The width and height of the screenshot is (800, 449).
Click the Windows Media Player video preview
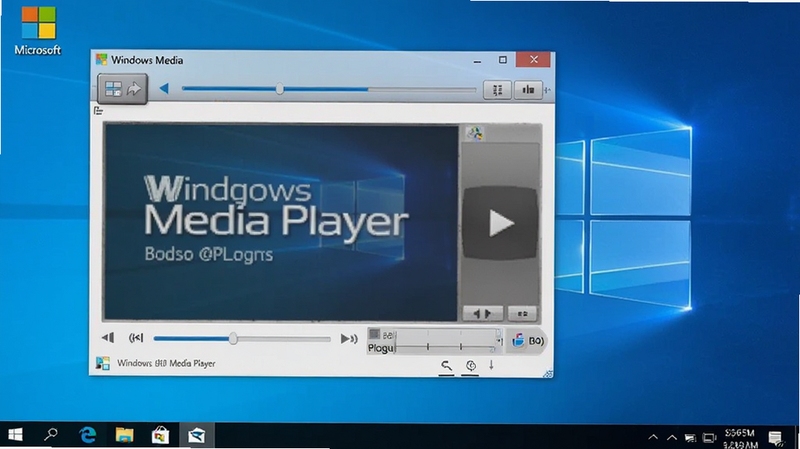coord(281,222)
